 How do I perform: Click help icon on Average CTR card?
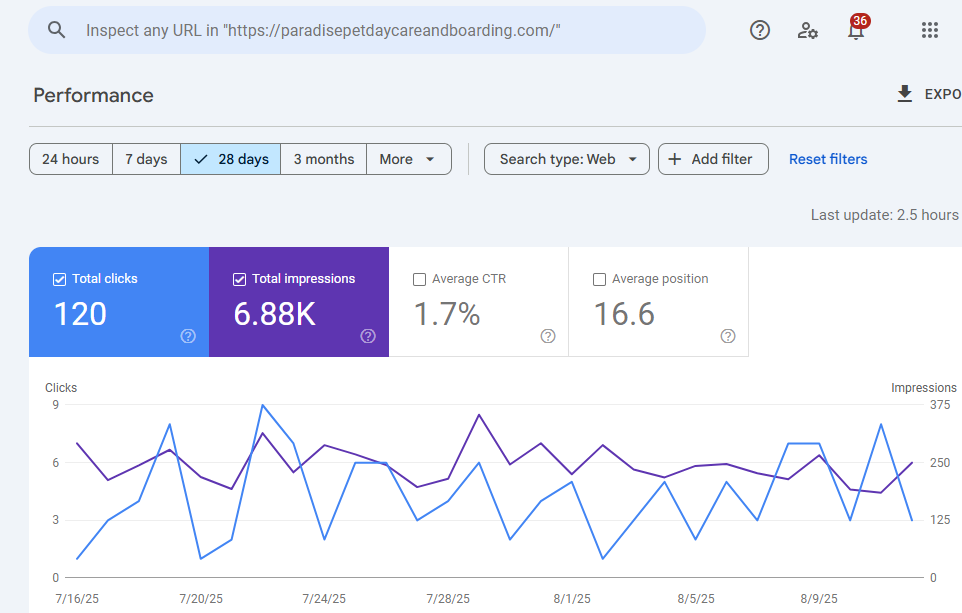click(548, 336)
